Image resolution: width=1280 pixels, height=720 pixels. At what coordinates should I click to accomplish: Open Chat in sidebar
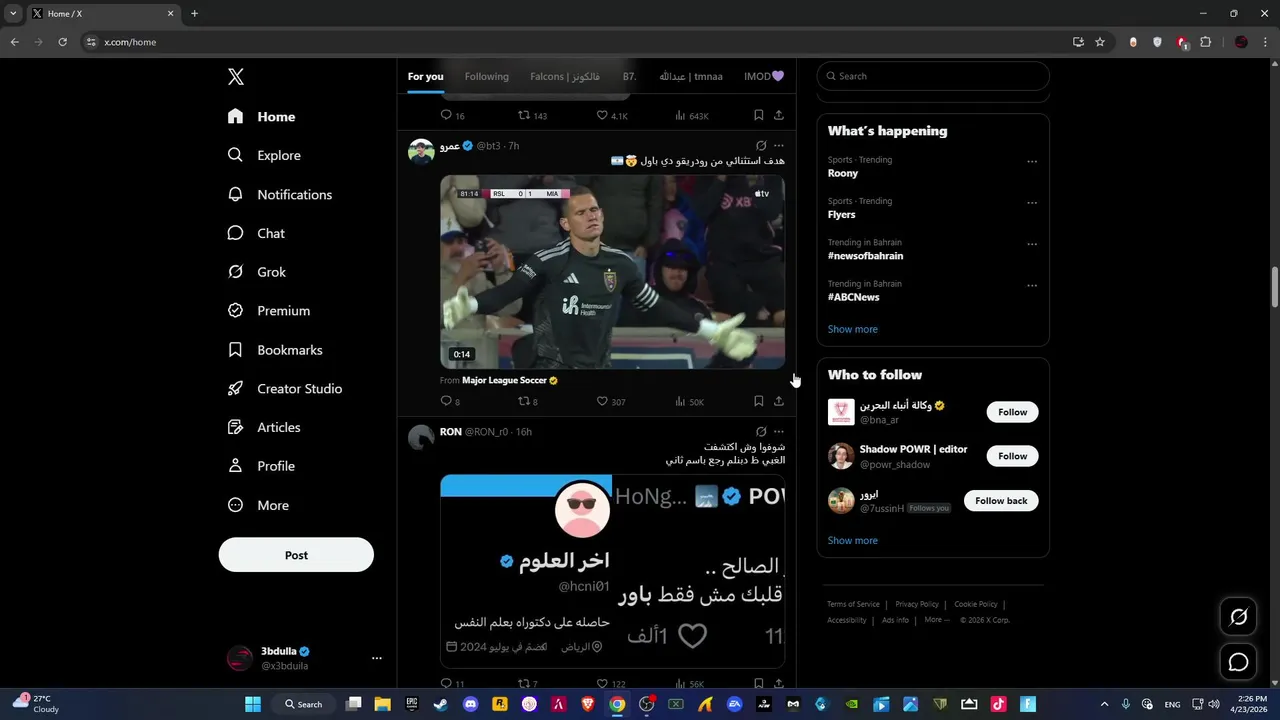pyautogui.click(x=256, y=234)
